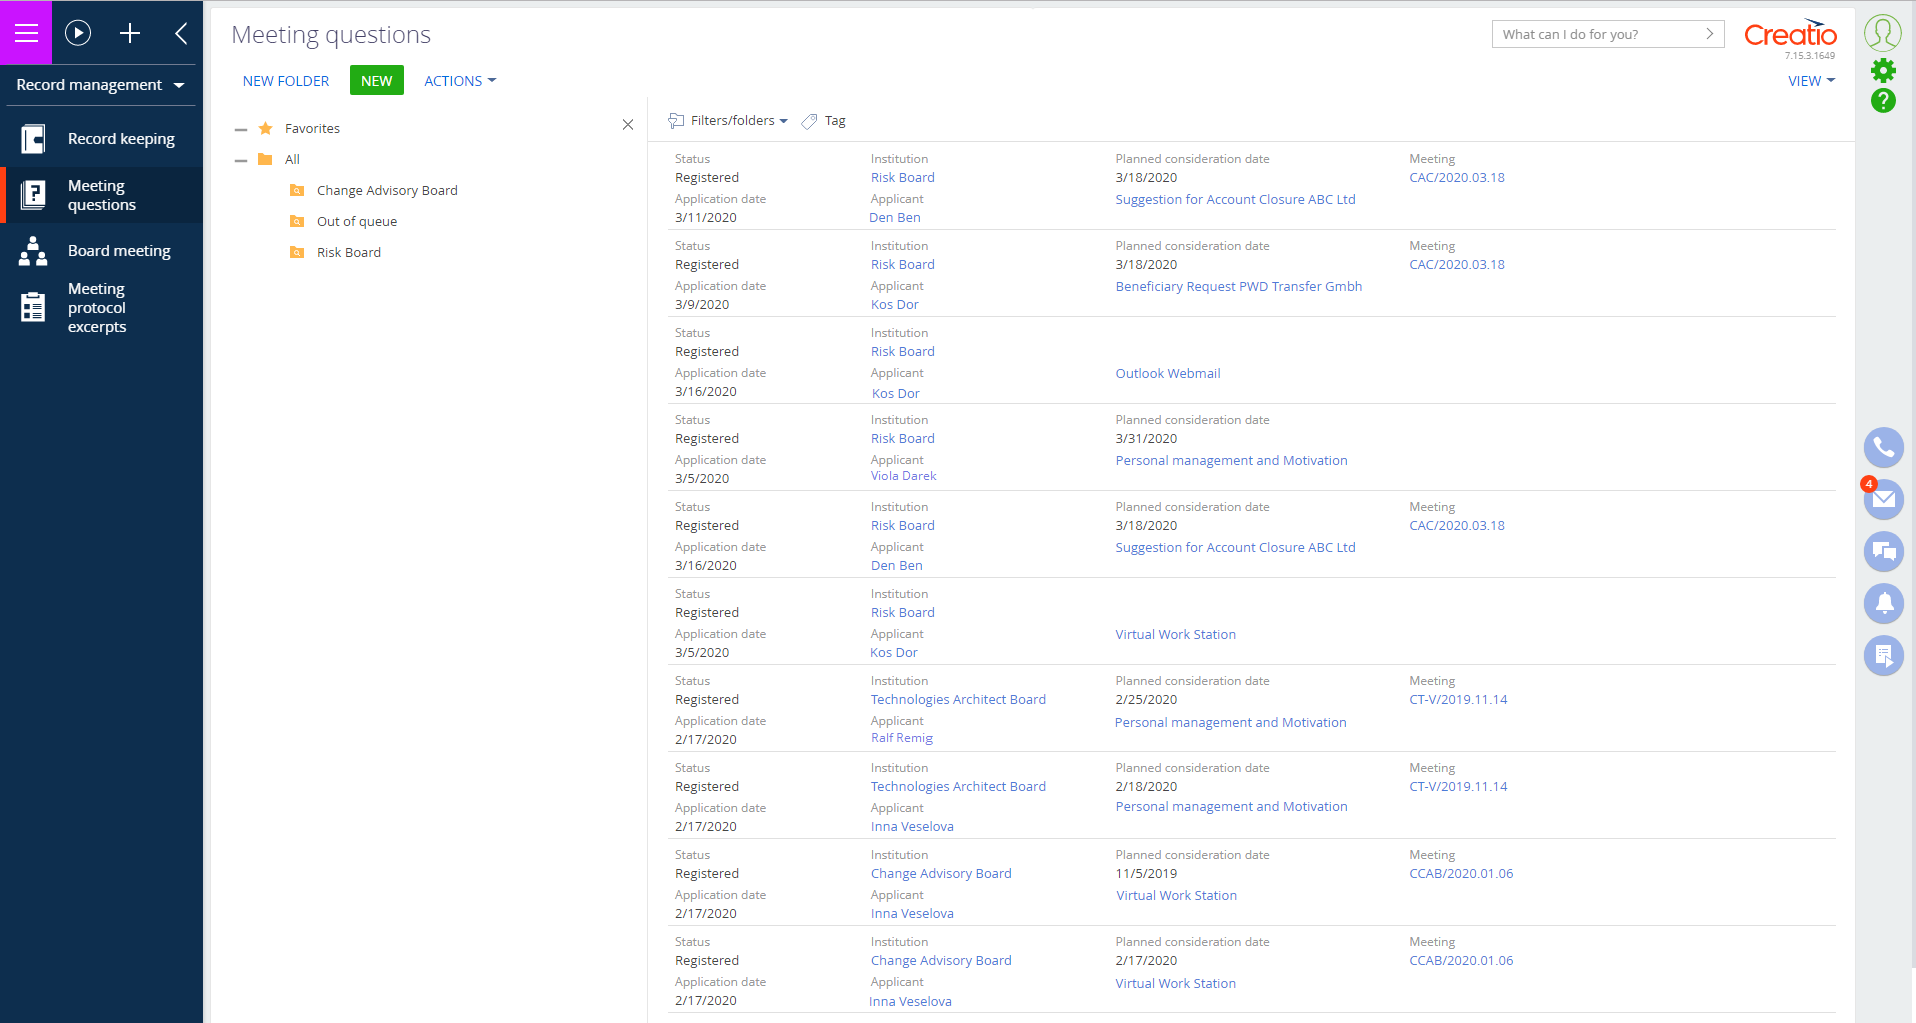Open meeting CCAB/2020.01.06 for 11/5/2019
Viewport: 1916px width, 1023px height.
1461,873
